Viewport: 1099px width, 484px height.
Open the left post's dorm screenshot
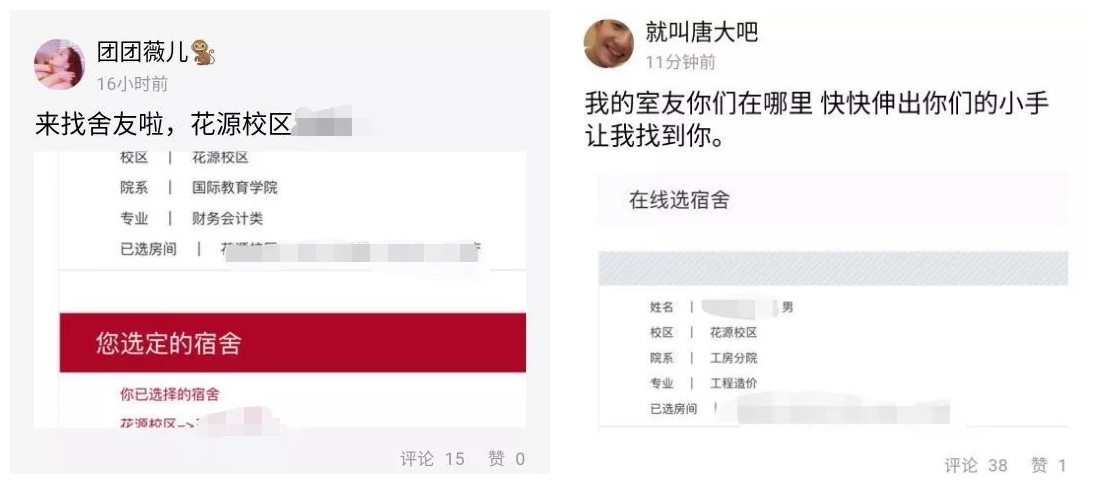280,289
